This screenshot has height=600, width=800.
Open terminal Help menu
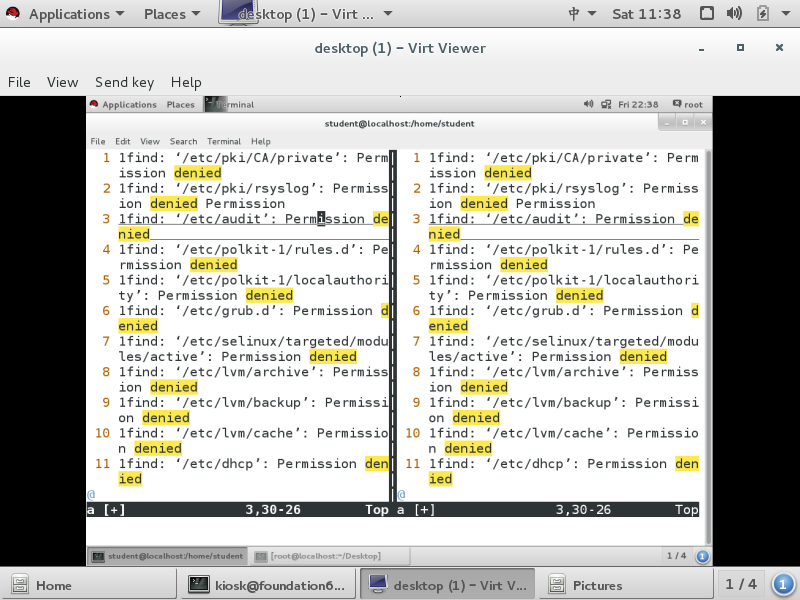(x=261, y=141)
